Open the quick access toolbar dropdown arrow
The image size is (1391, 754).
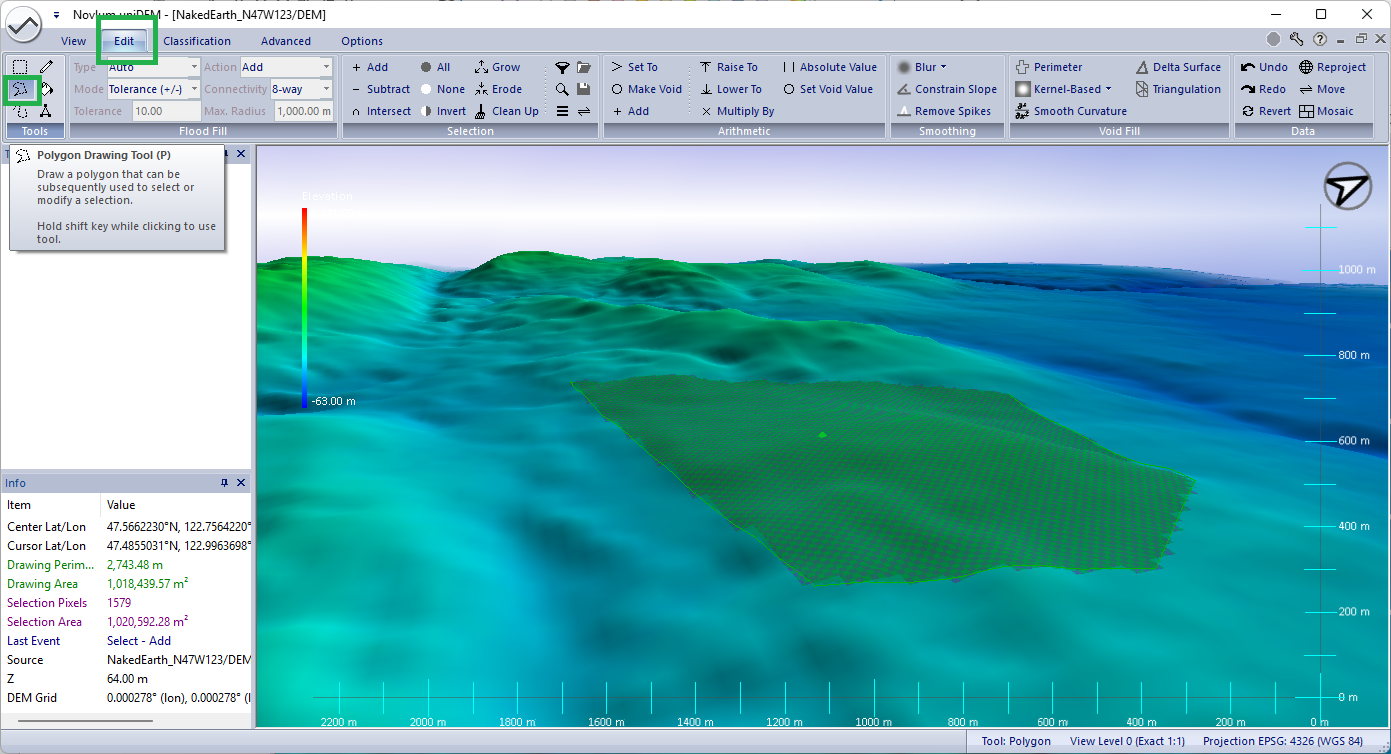coord(57,15)
